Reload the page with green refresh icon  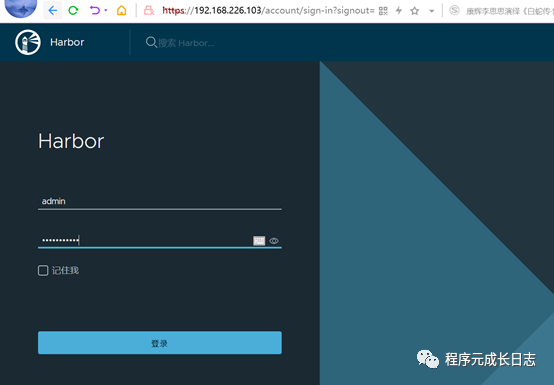point(73,11)
